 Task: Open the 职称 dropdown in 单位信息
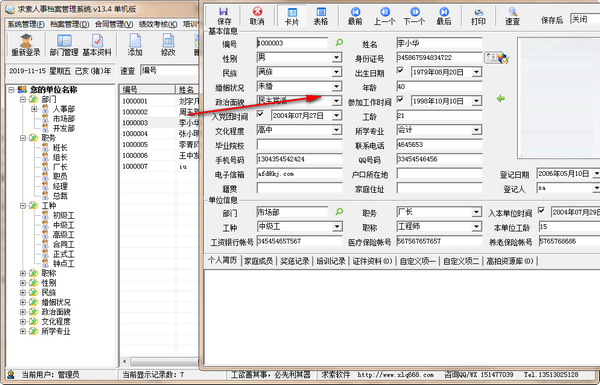476,227
